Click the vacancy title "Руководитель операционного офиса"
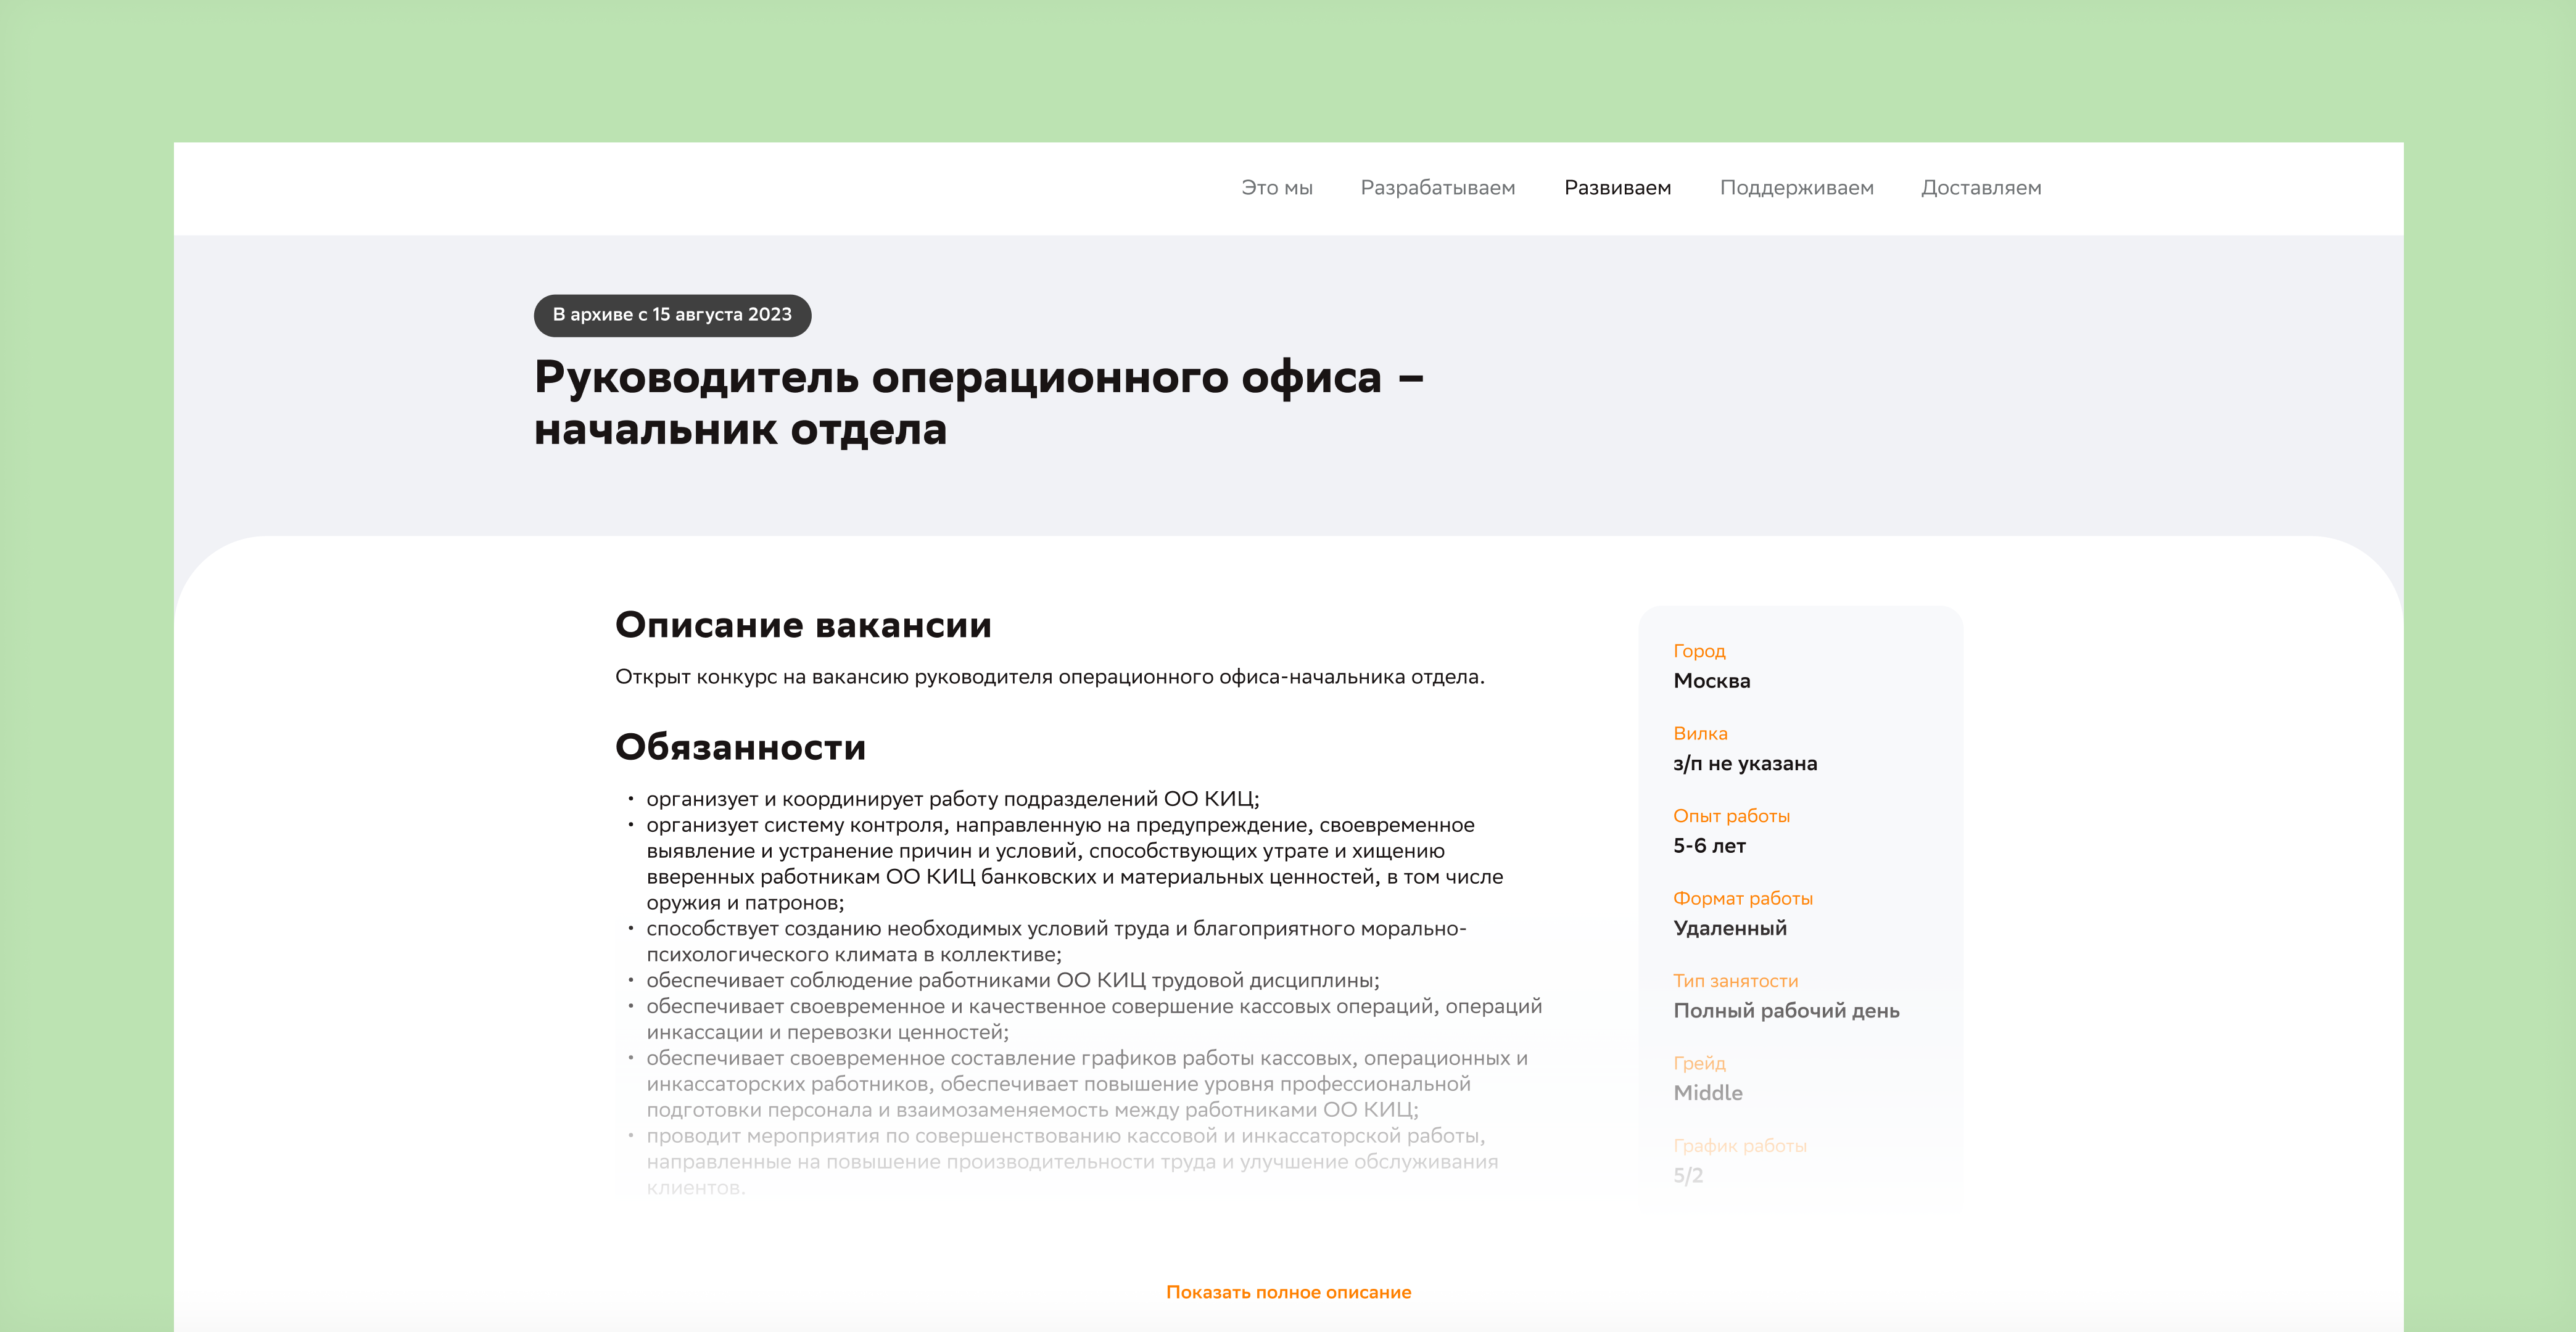Viewport: 2576px width, 1332px height. click(x=979, y=403)
